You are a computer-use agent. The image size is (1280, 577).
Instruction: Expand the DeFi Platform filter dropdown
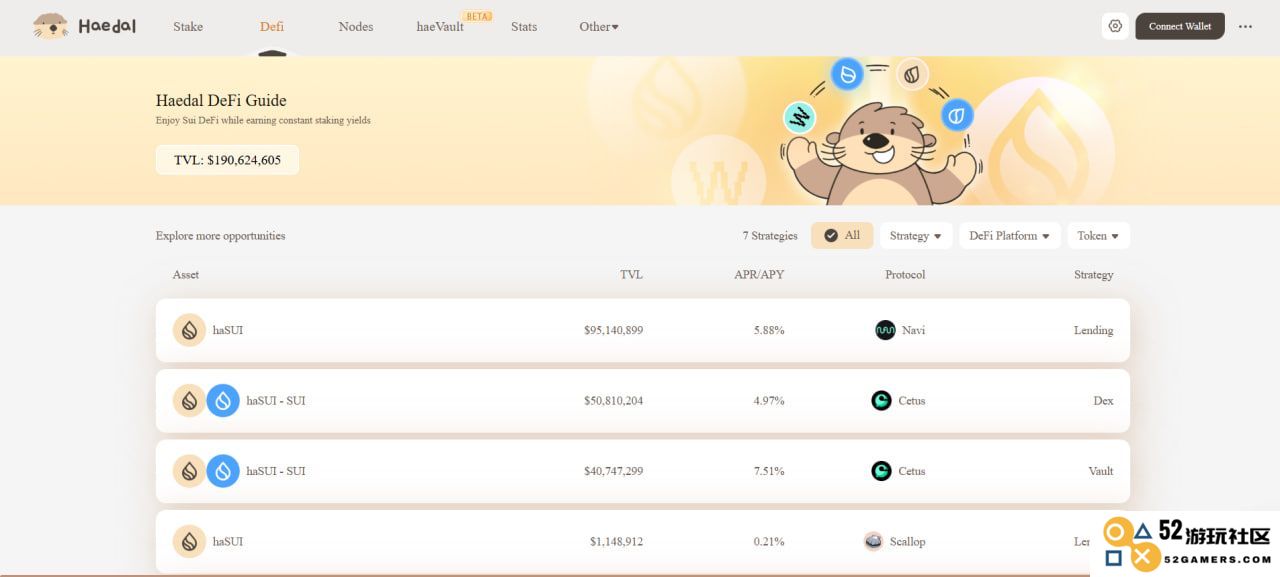(1010, 236)
